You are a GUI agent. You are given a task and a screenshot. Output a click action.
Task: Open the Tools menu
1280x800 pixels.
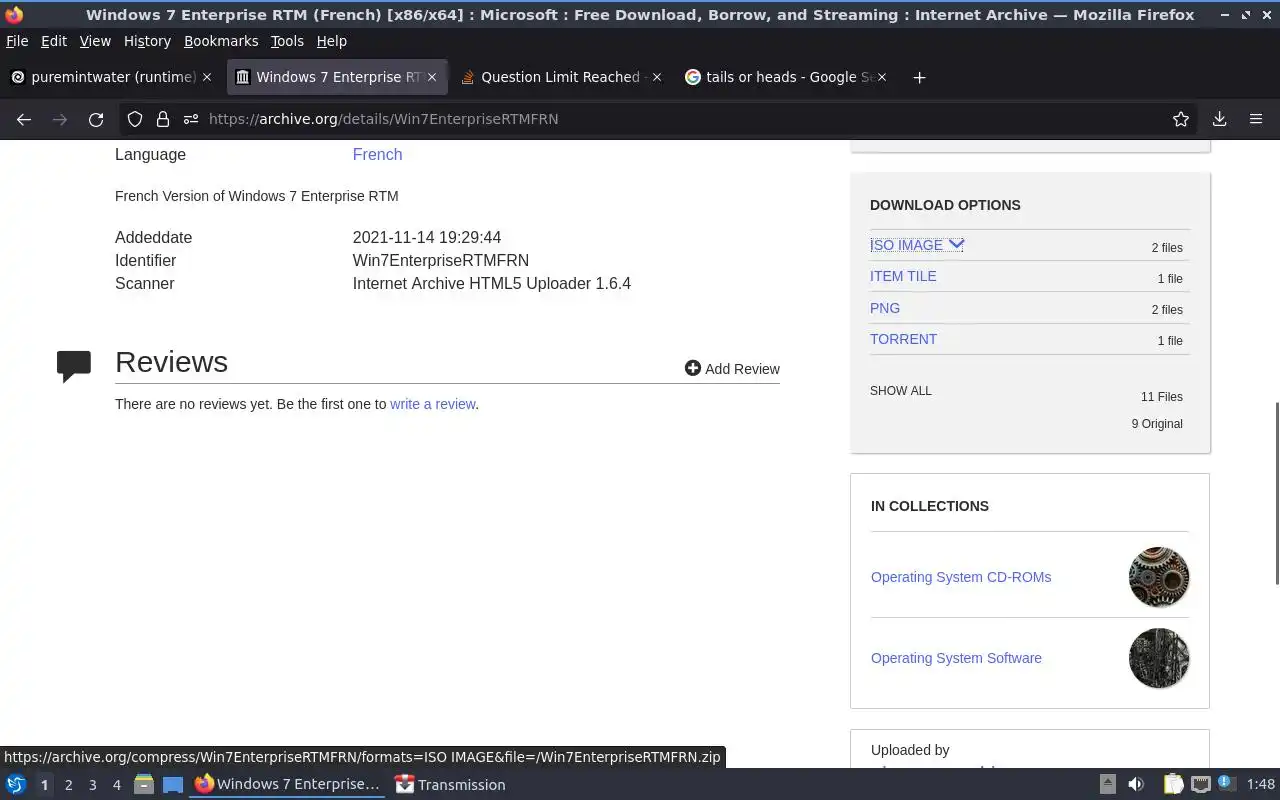[287, 41]
